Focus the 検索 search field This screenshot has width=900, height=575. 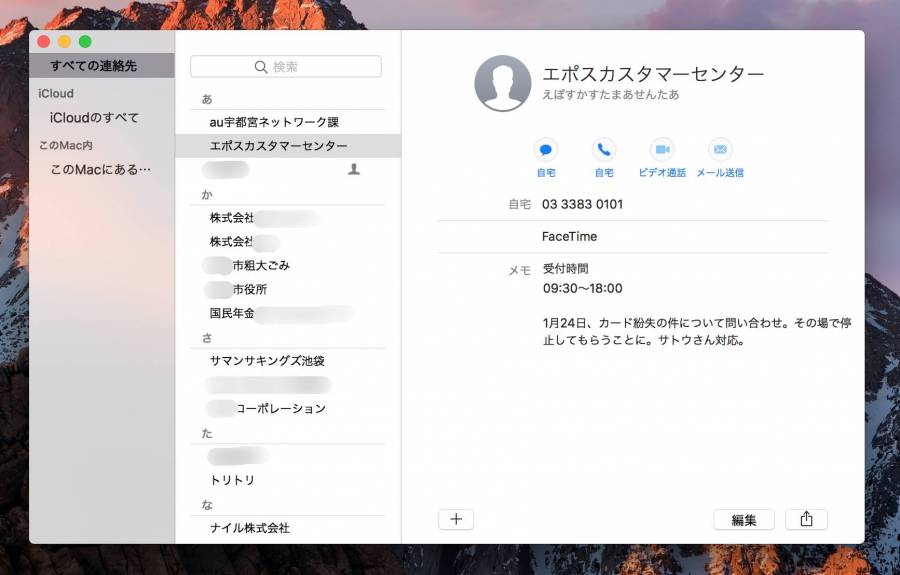[x=286, y=67]
